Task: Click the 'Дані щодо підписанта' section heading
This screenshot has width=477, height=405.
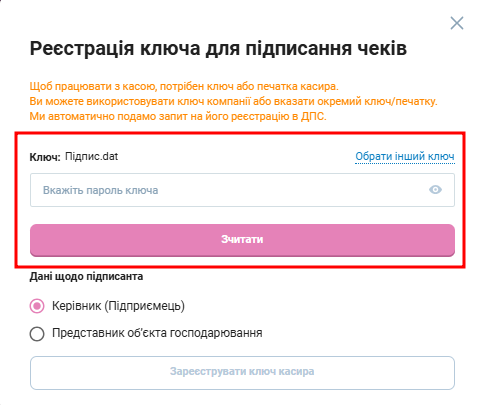Action: tap(86, 277)
